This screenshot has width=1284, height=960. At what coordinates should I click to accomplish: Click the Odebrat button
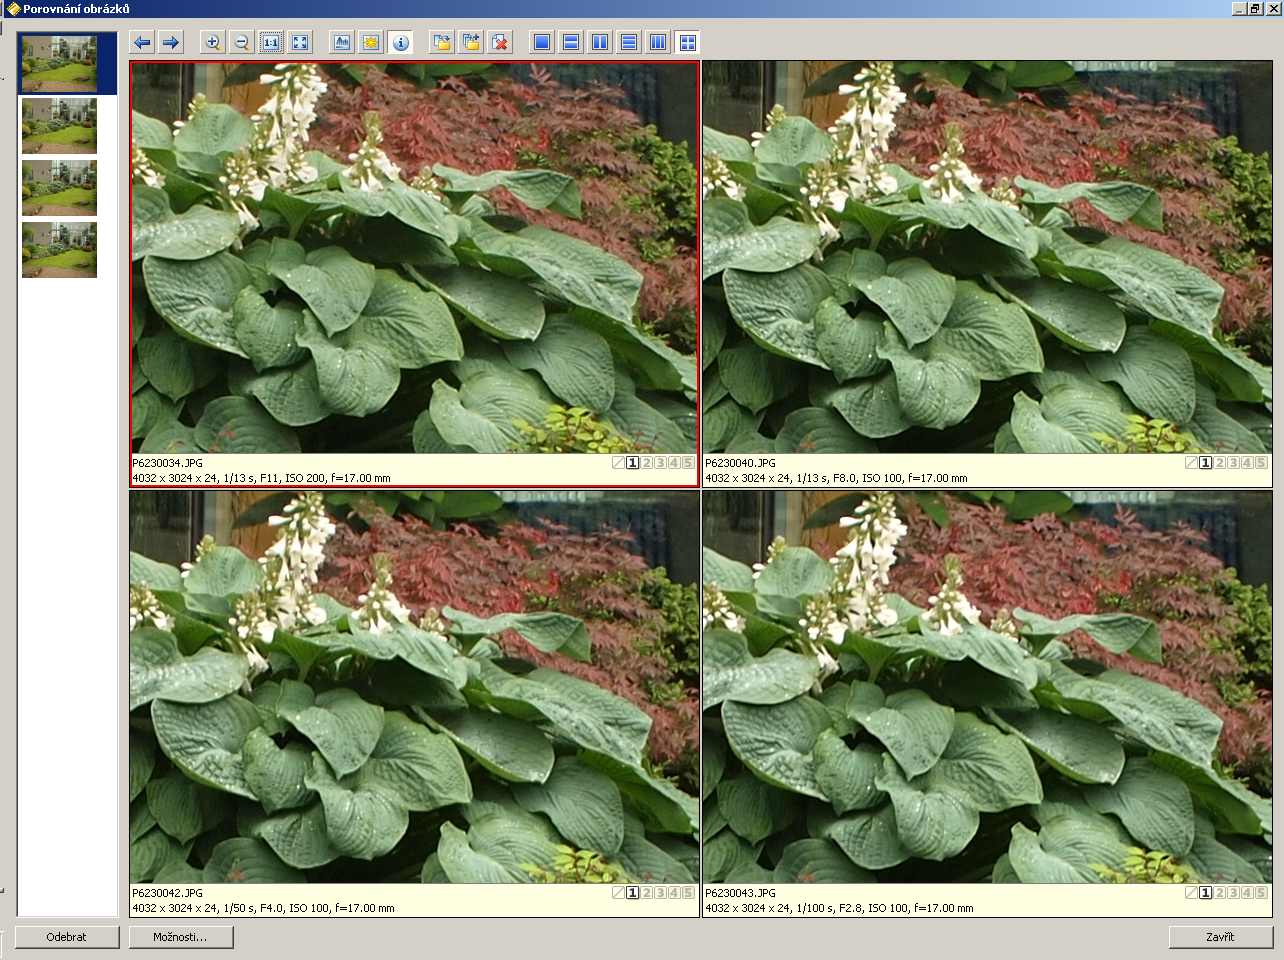tap(67, 937)
